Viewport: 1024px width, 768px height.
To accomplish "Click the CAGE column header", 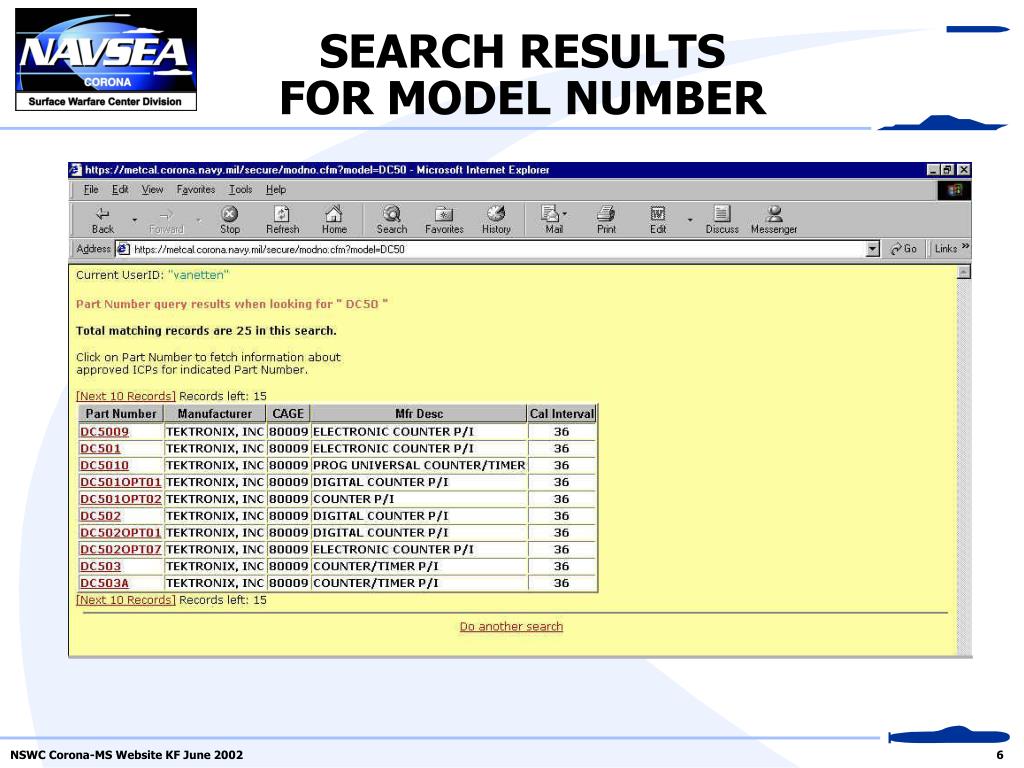I will click(x=288, y=414).
